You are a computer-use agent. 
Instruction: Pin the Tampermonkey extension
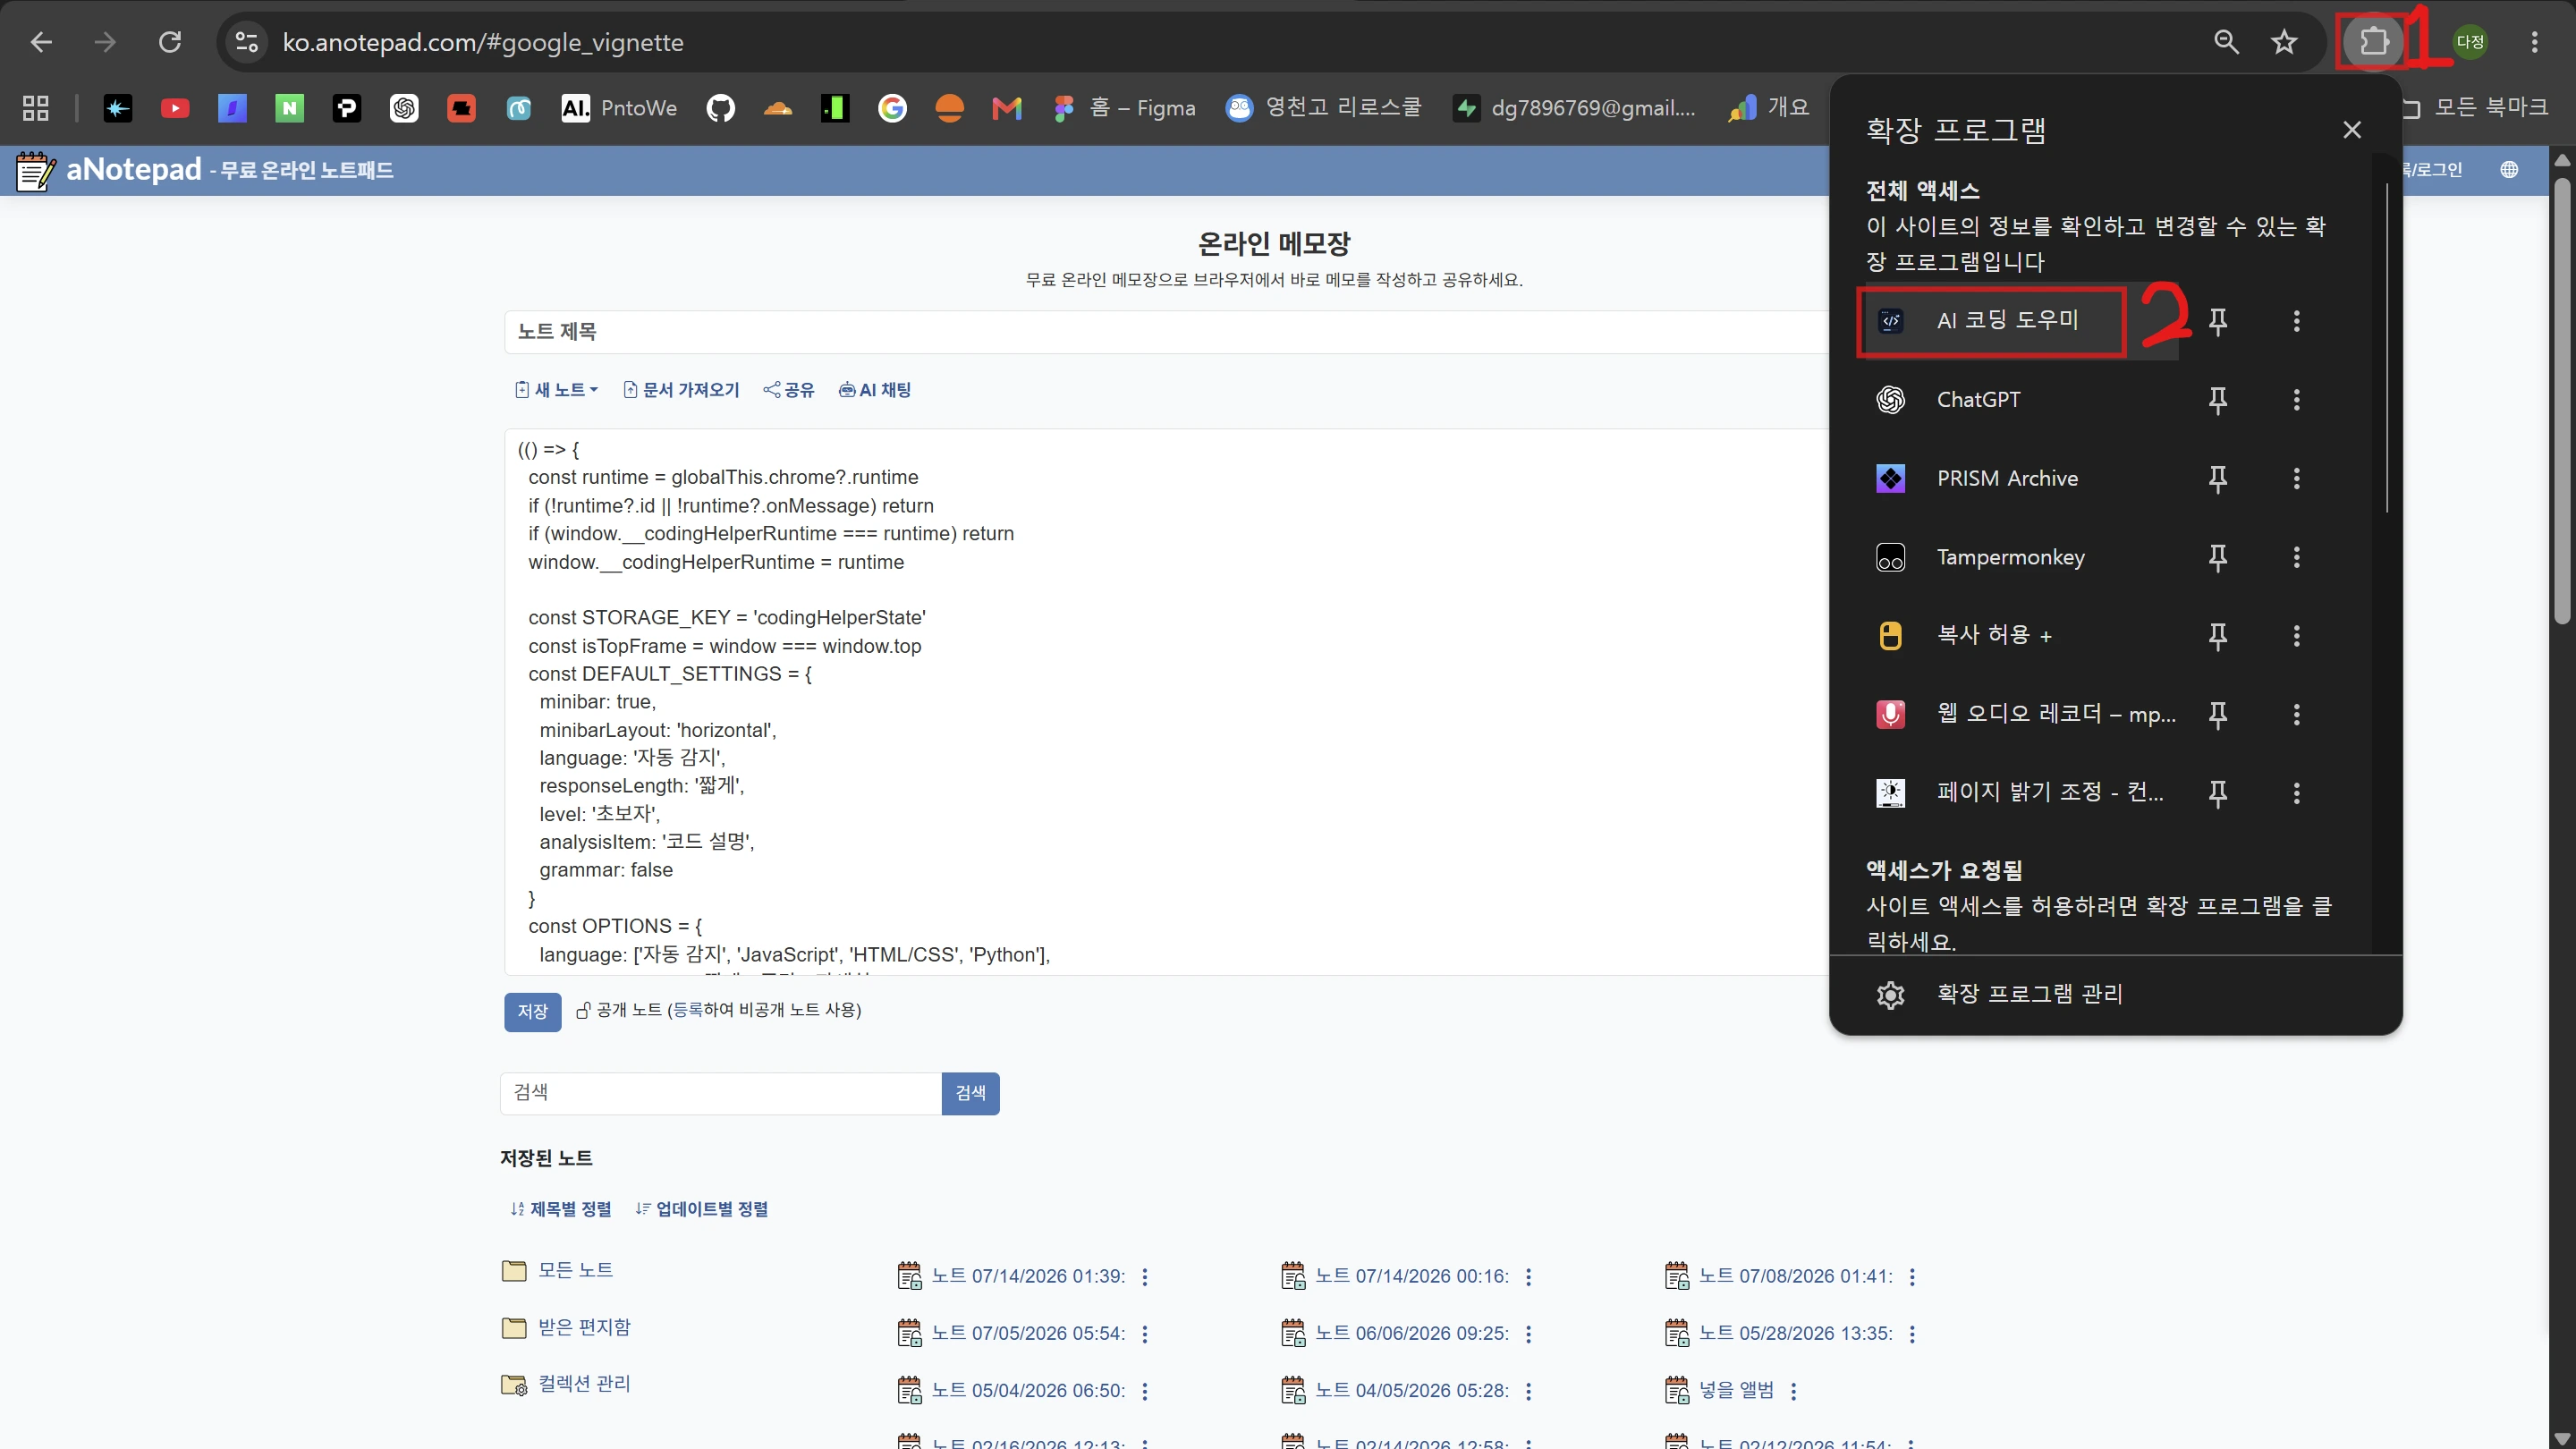tap(2217, 557)
